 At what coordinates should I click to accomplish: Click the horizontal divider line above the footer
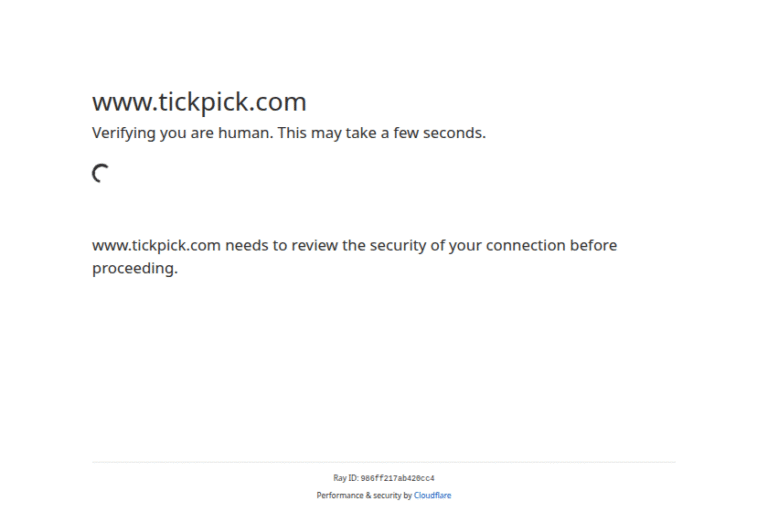click(383, 462)
